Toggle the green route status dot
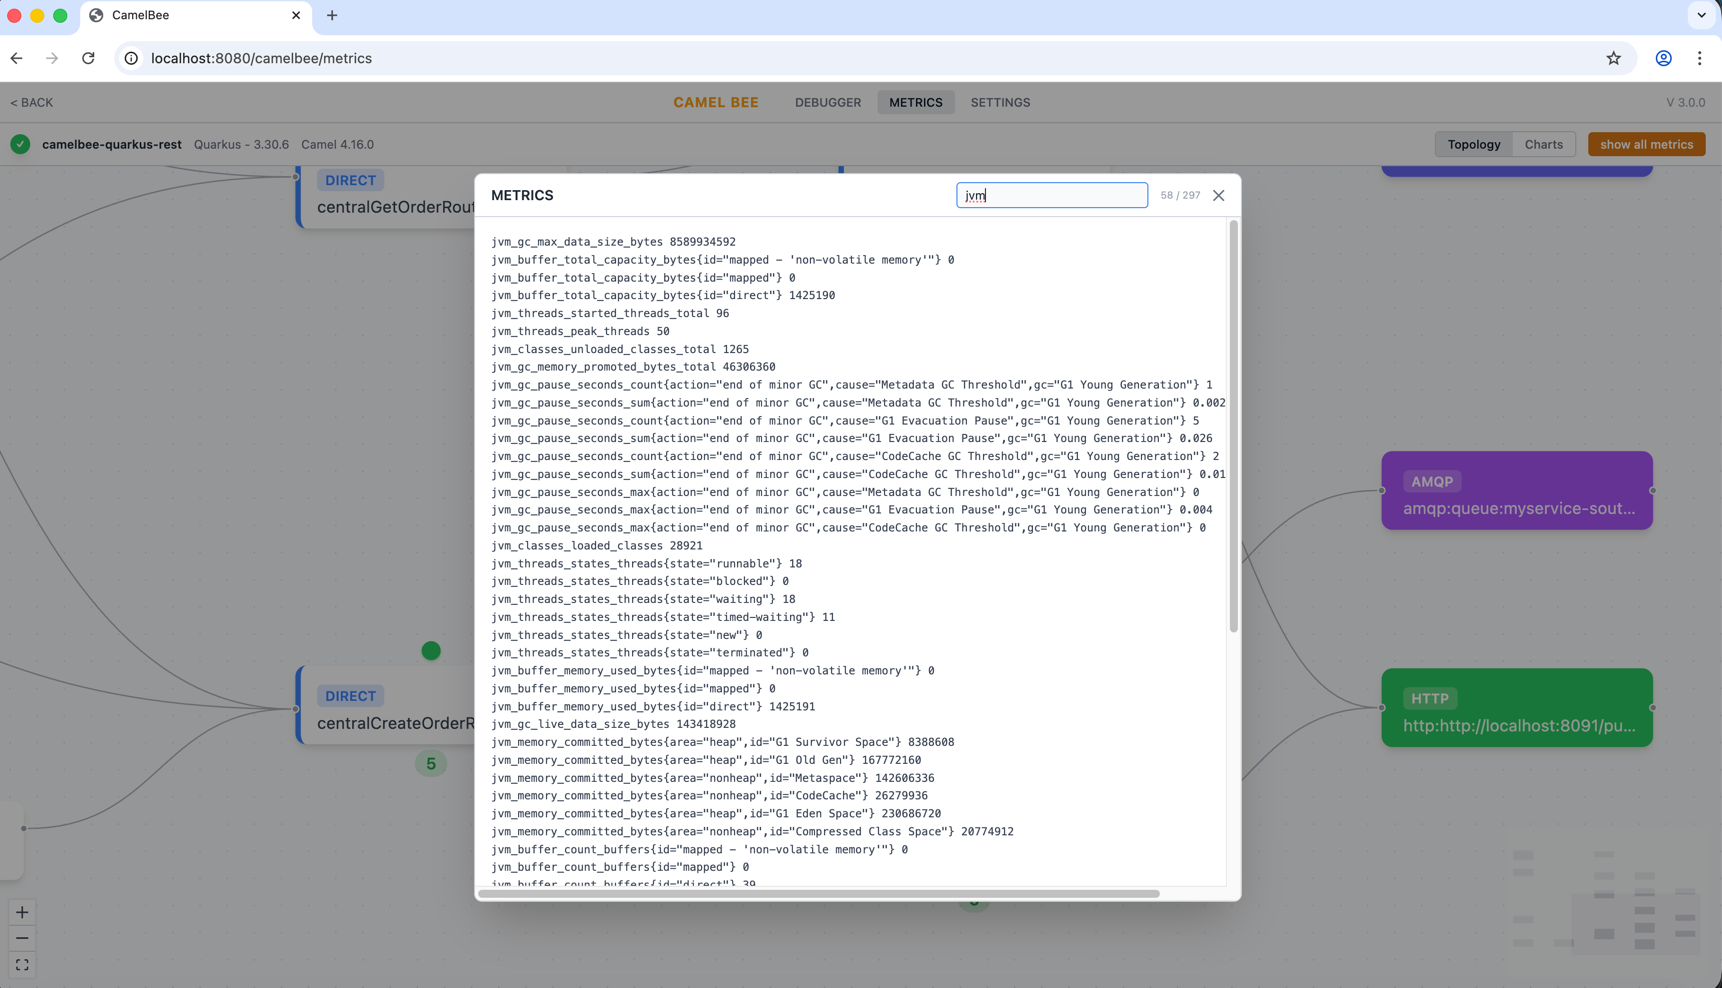1722x988 pixels. coord(431,650)
